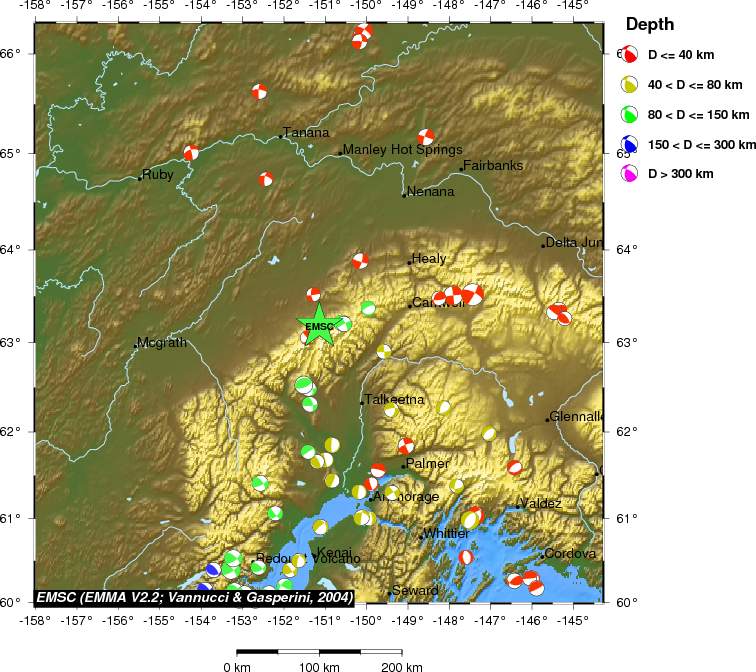The width and height of the screenshot is (756, 672).
Task: Select the red beachball above Manley Hot Springs
Action: click(x=426, y=137)
